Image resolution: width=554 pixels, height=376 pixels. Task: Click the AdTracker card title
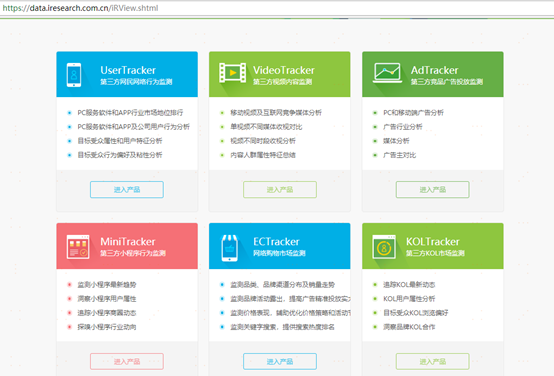coord(434,70)
